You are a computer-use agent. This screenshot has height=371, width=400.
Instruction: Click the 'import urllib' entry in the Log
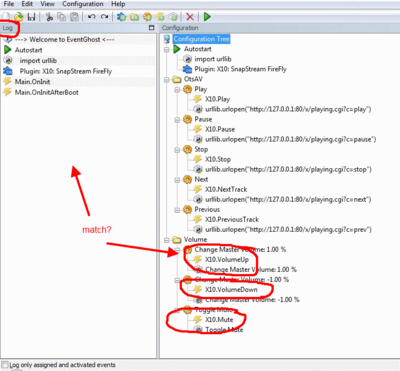[38, 61]
